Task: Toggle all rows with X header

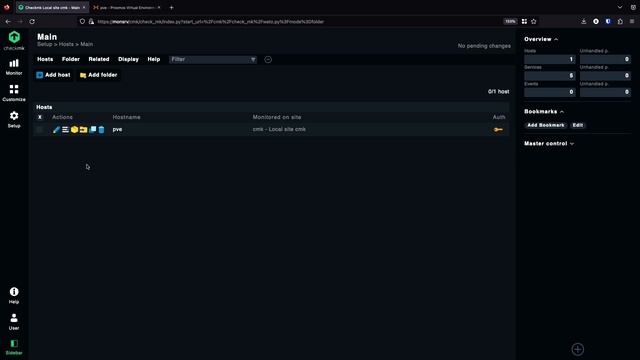Action: 40,117
